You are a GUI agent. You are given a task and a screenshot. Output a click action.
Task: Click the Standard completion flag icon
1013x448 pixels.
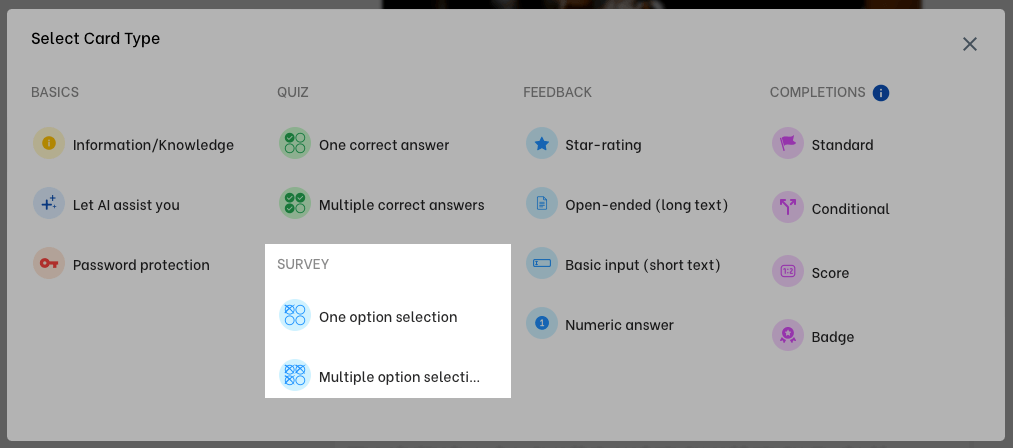[x=788, y=144]
